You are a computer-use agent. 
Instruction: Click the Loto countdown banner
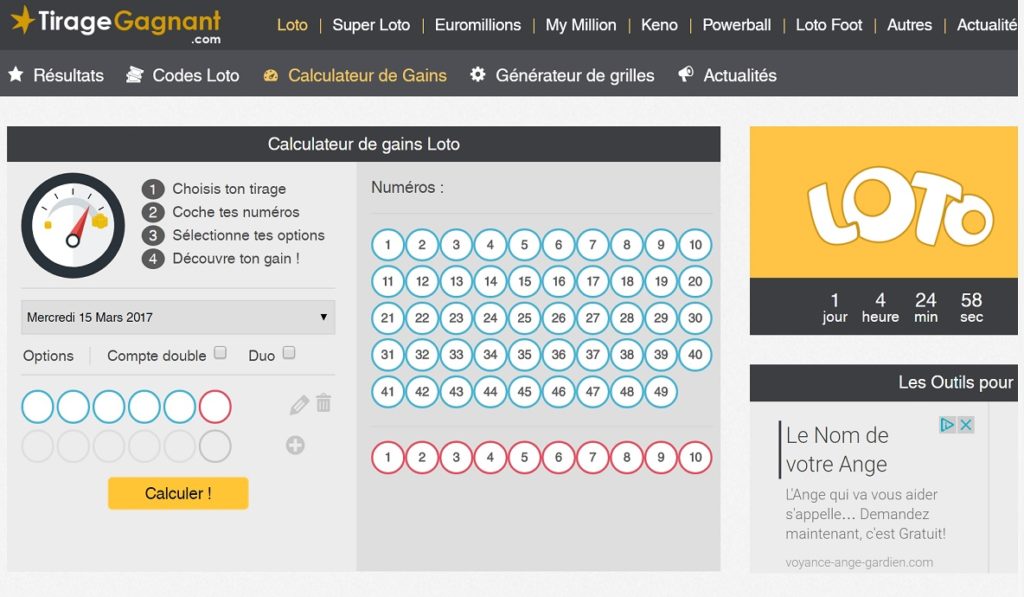pyautogui.click(x=884, y=231)
